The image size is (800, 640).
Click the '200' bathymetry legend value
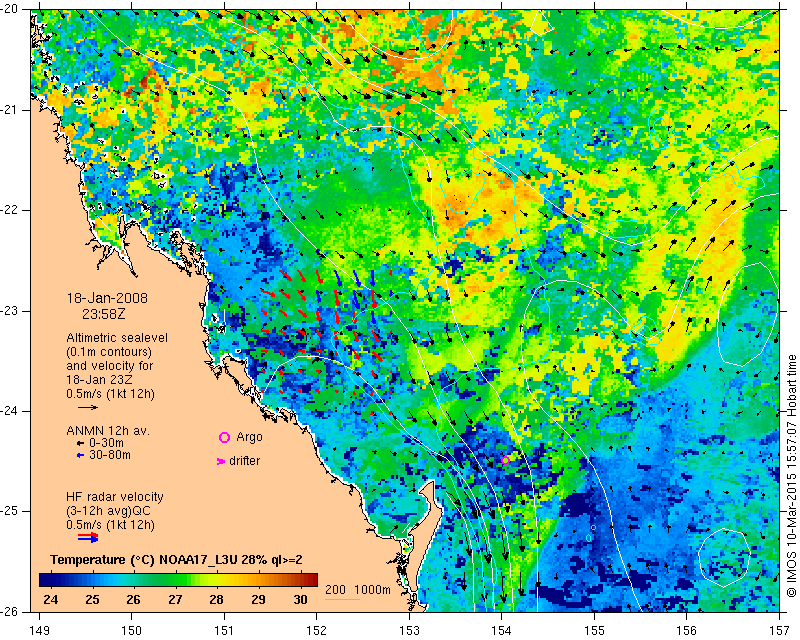[x=335, y=590]
